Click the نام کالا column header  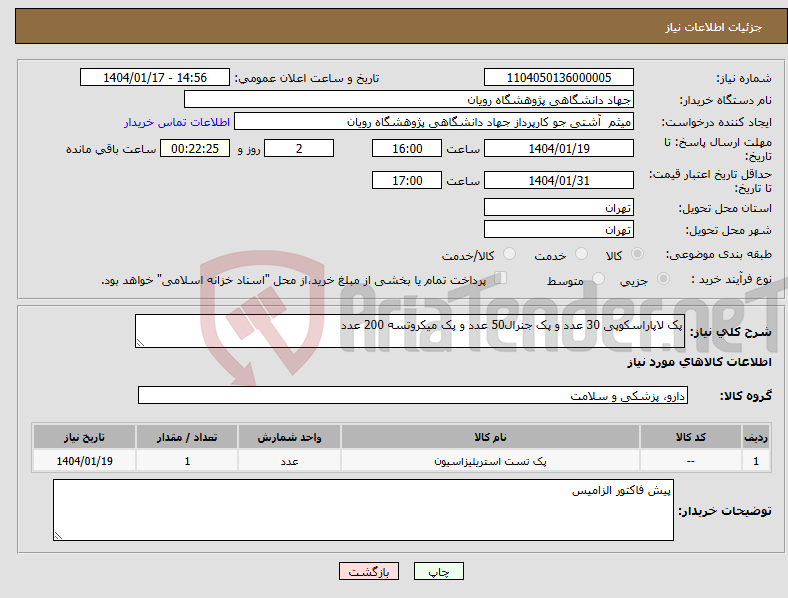490,437
